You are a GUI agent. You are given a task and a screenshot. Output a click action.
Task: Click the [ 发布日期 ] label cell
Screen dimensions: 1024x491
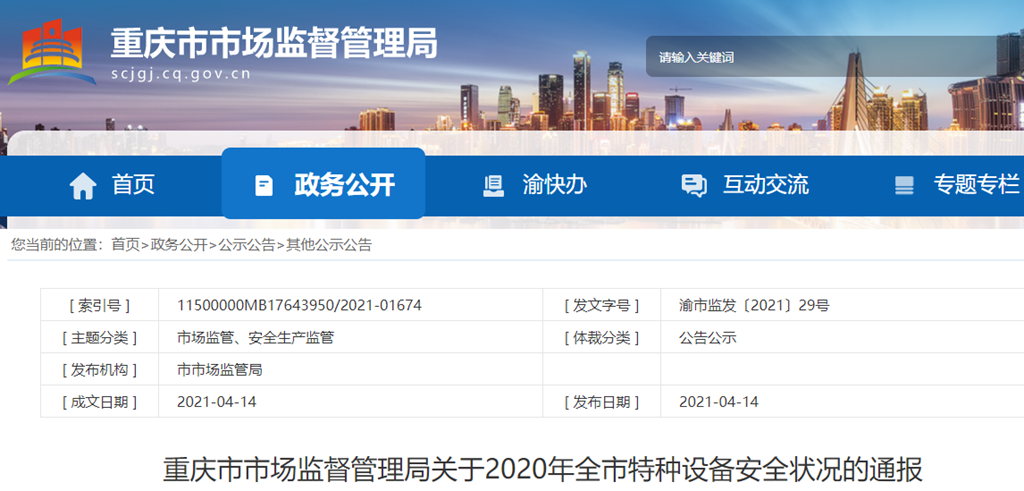[601, 402]
